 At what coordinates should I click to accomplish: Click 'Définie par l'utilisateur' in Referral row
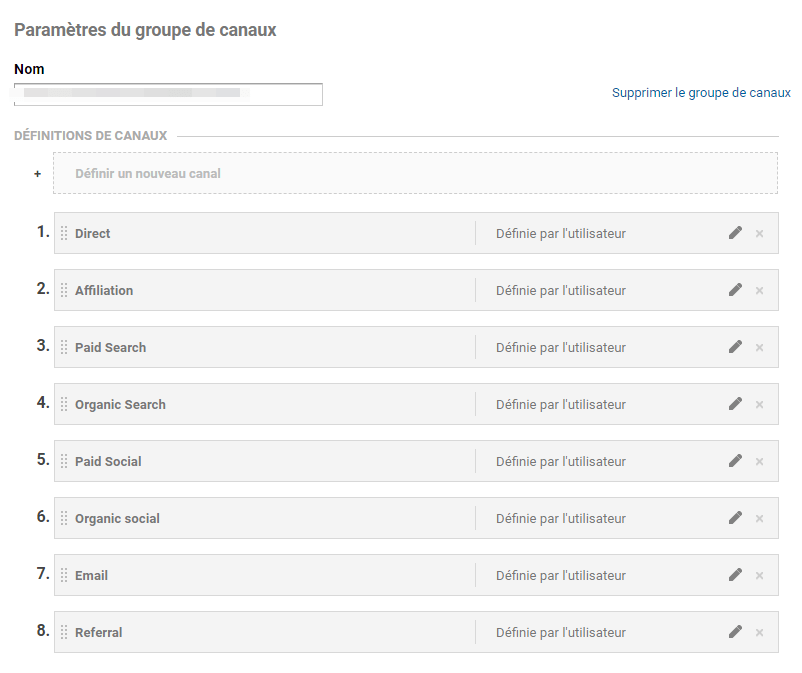(x=561, y=632)
